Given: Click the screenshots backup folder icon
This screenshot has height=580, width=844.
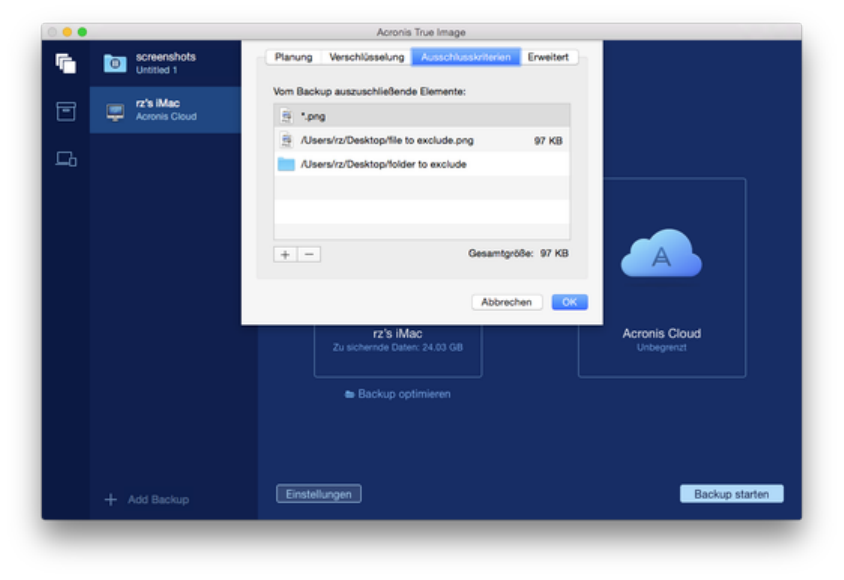Looking at the screenshot, I should (x=116, y=63).
